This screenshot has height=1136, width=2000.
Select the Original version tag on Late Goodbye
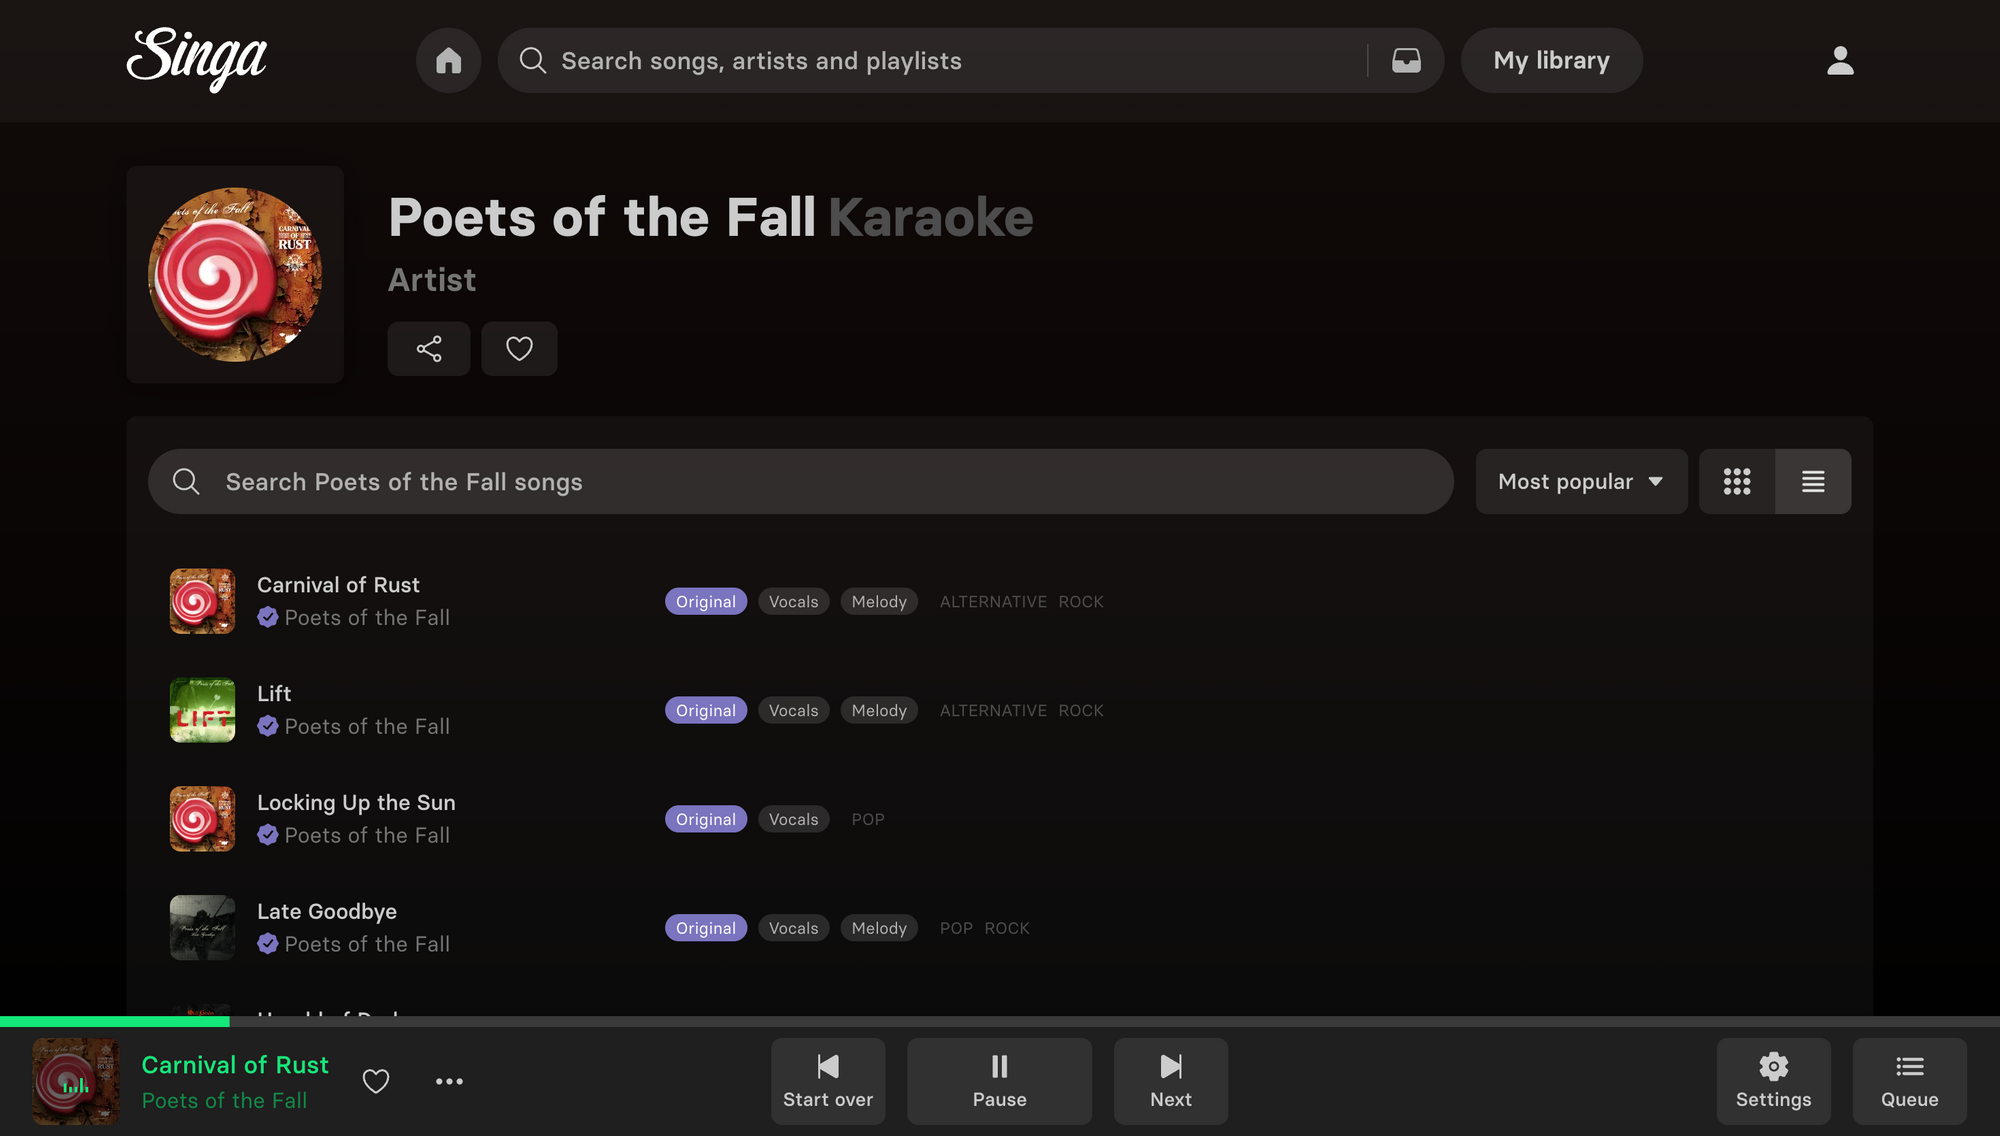click(x=705, y=927)
